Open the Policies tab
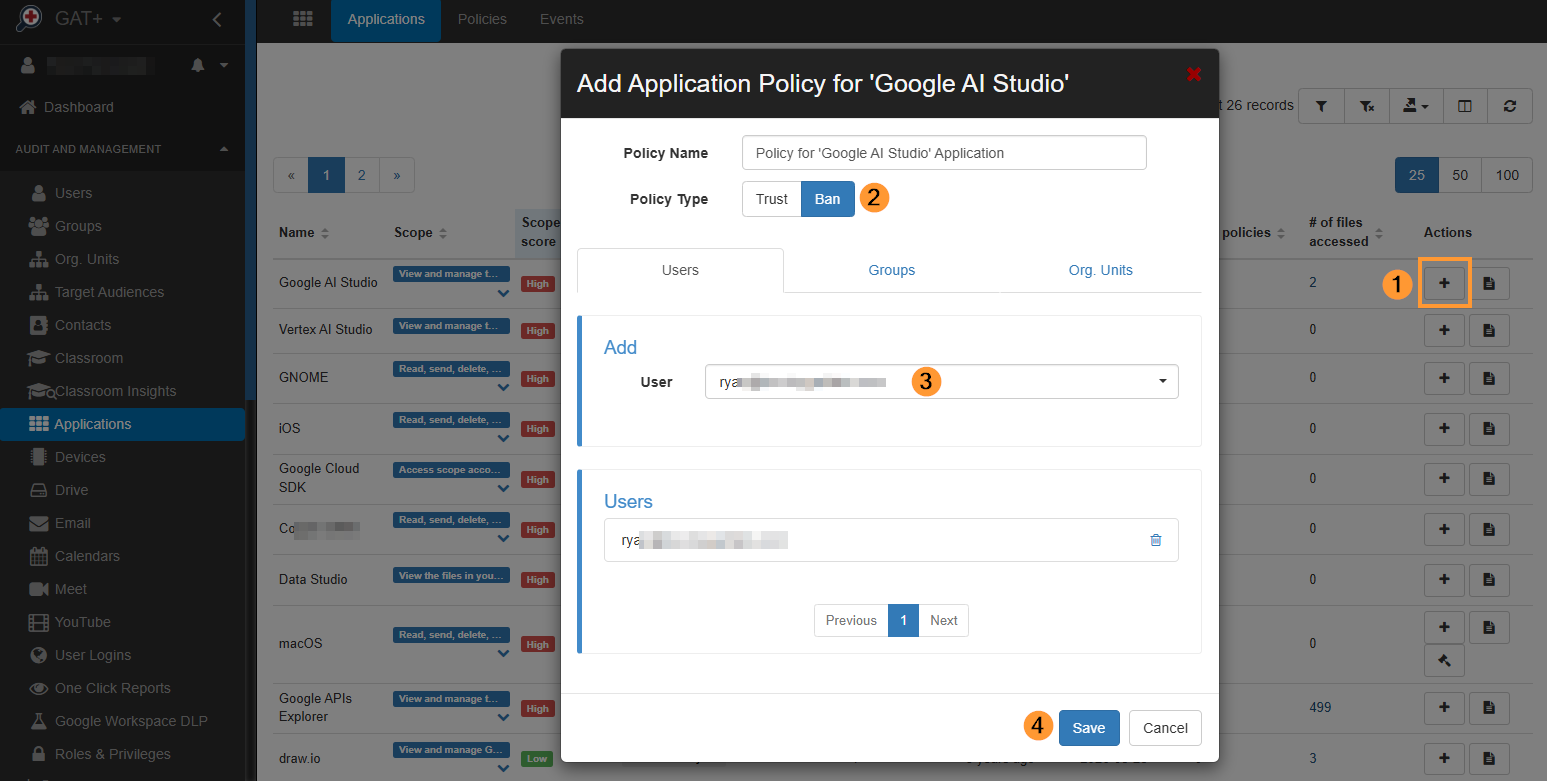 click(482, 19)
